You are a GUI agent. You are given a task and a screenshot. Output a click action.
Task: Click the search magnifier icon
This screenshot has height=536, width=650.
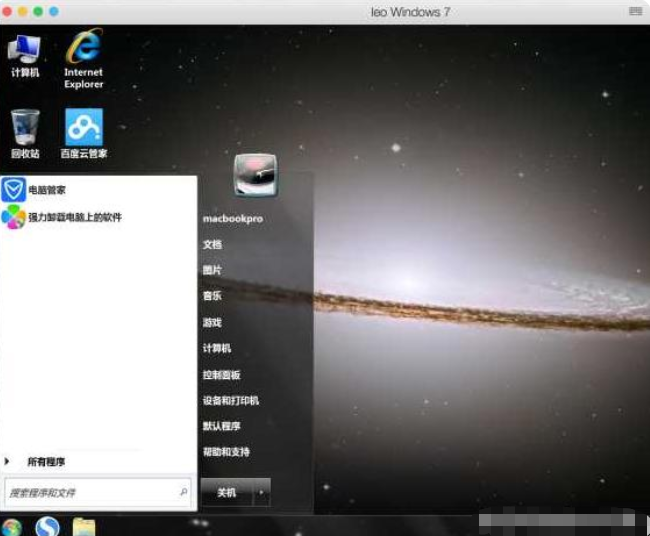click(184, 492)
